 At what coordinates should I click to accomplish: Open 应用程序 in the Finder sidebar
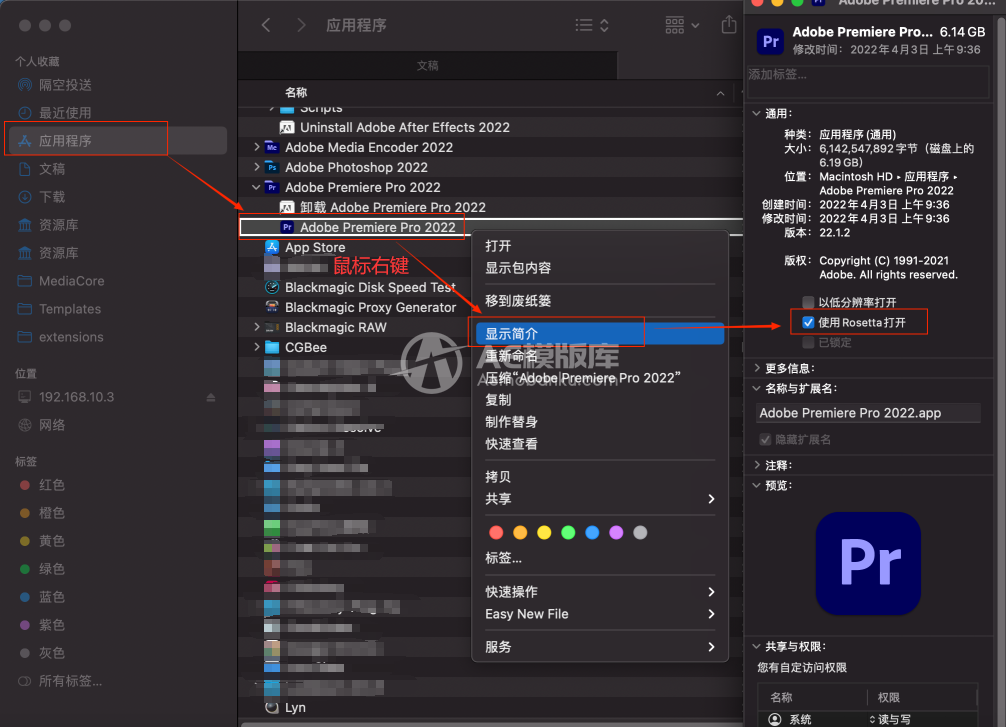(x=65, y=141)
